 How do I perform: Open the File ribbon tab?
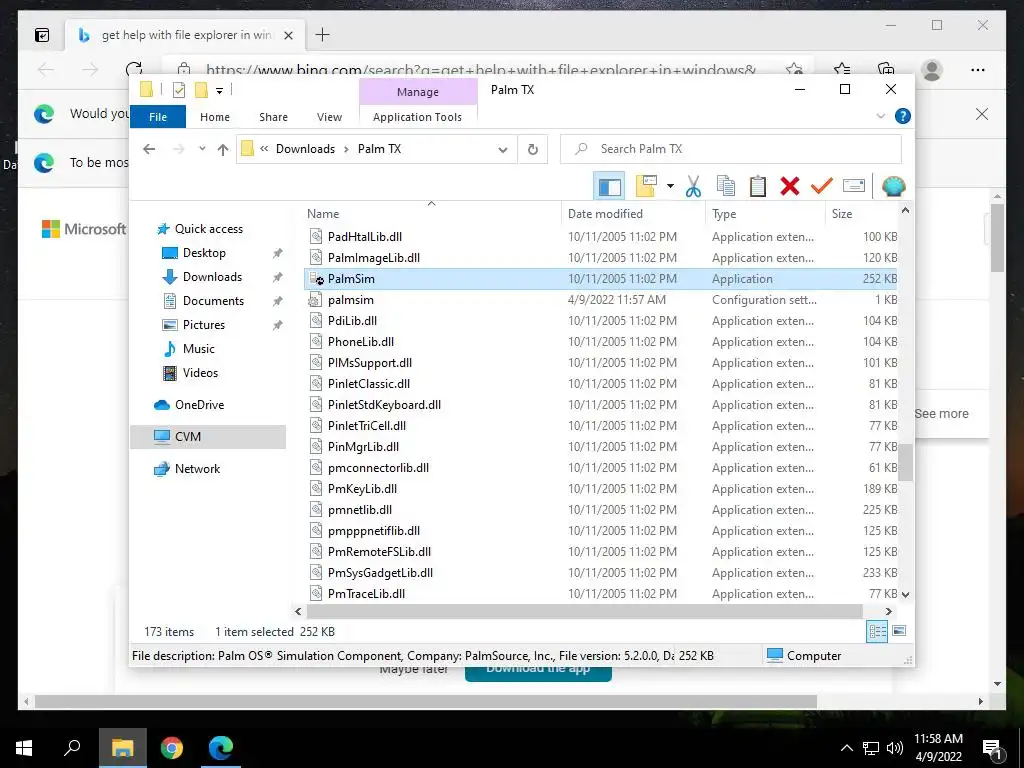(x=158, y=117)
